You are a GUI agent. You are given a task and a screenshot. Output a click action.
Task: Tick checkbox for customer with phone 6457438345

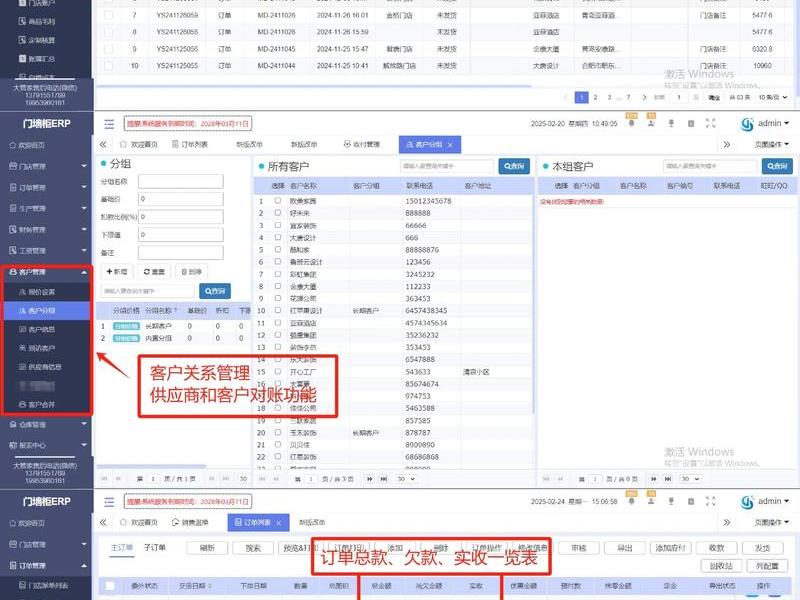point(278,310)
